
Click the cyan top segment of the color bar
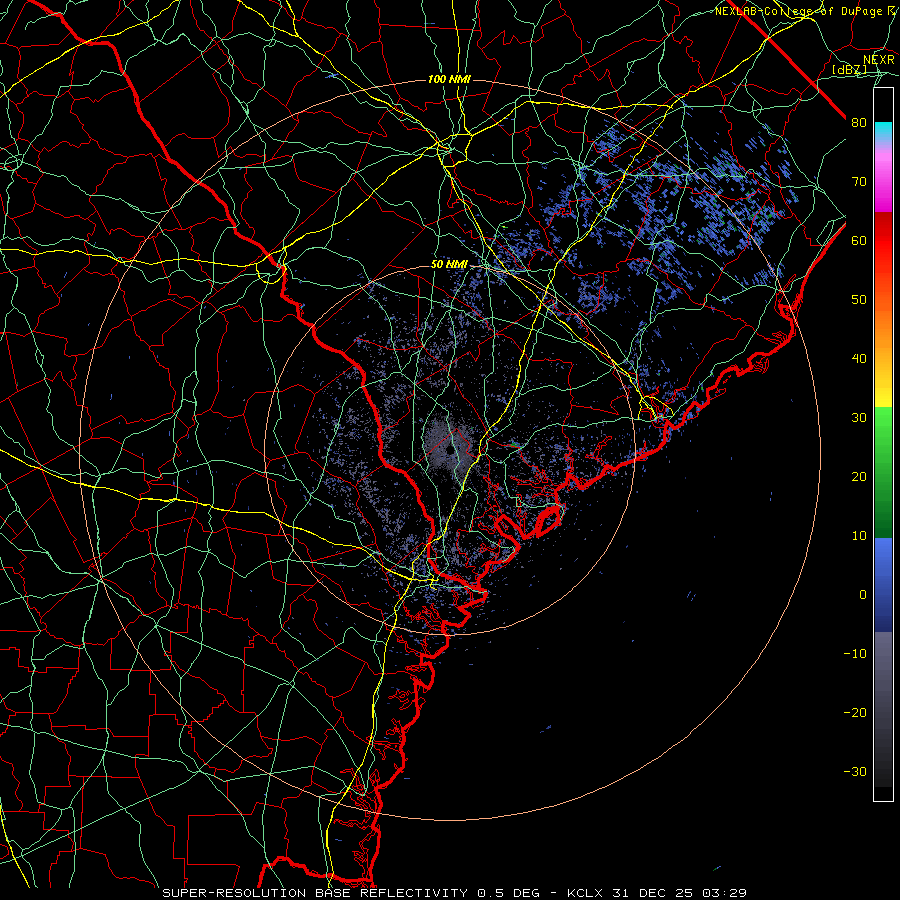pos(883,132)
